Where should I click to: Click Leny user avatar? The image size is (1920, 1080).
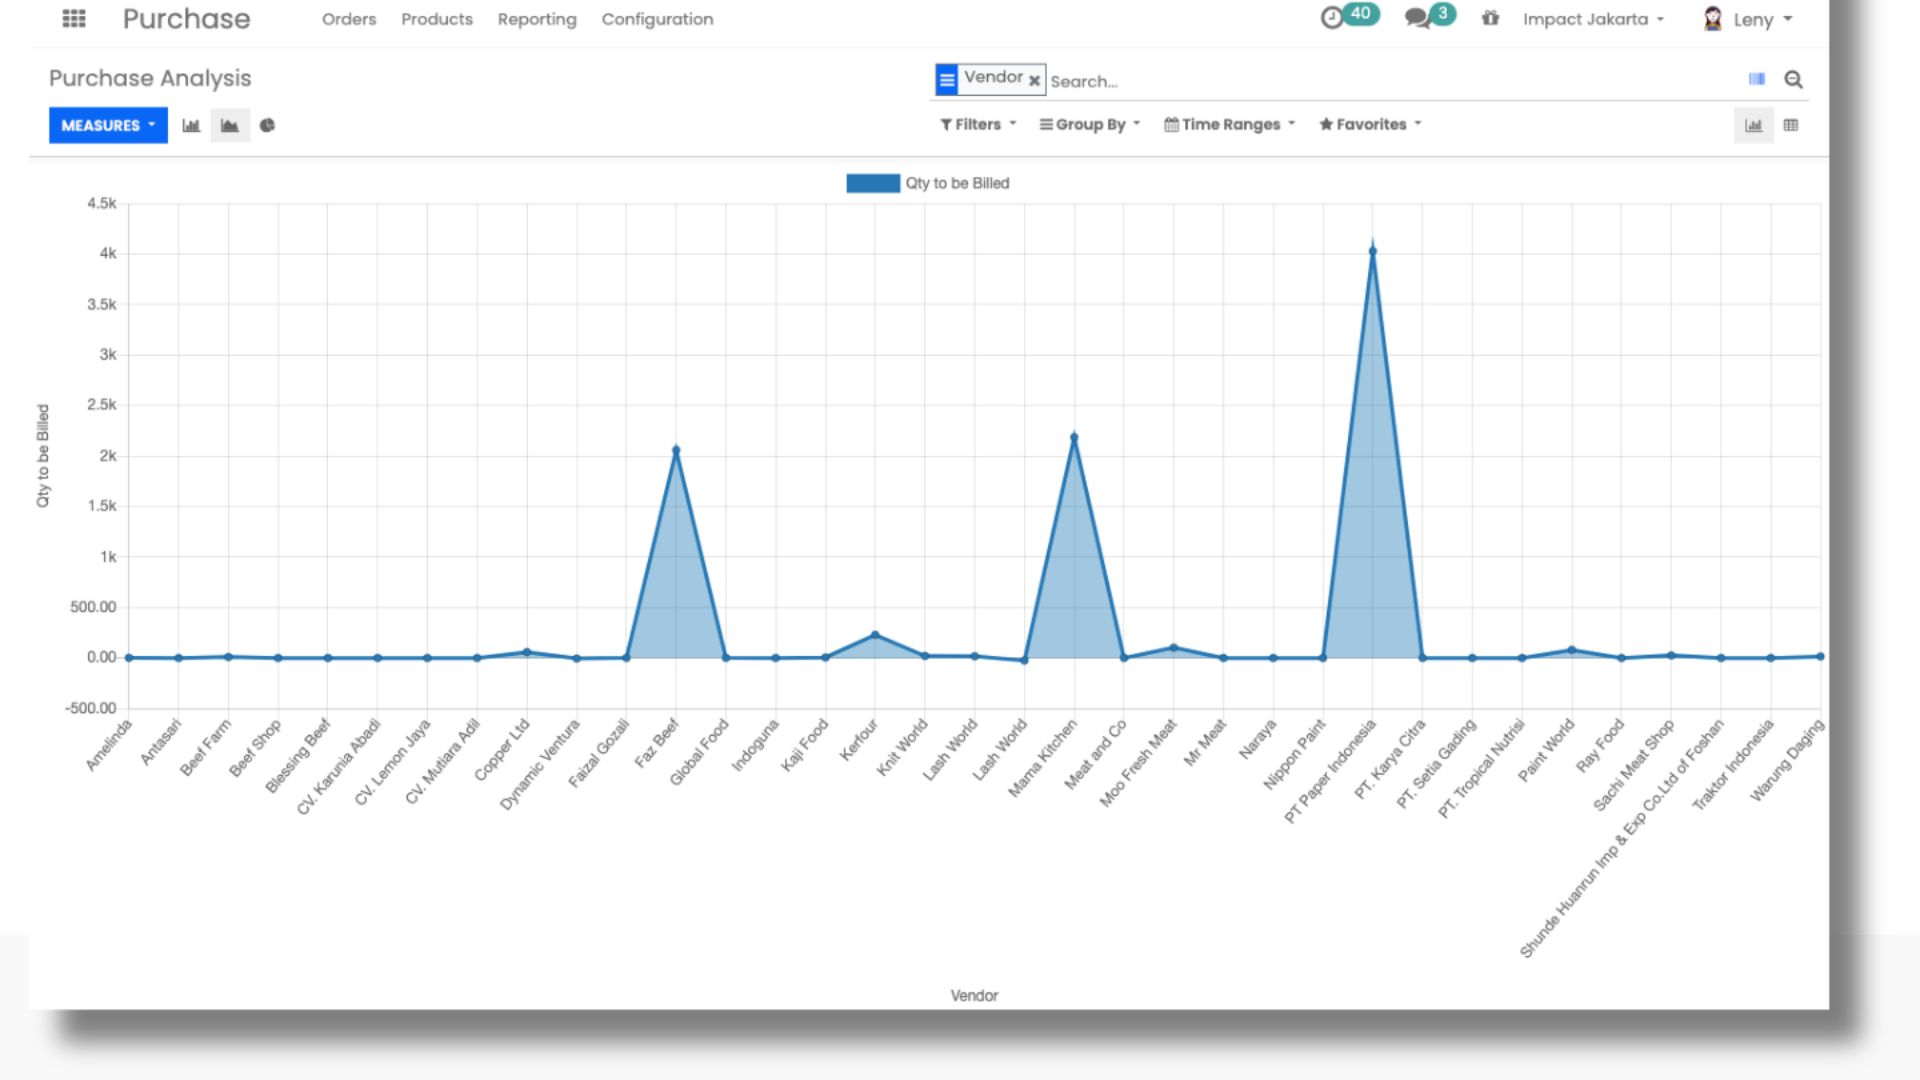pyautogui.click(x=1713, y=19)
